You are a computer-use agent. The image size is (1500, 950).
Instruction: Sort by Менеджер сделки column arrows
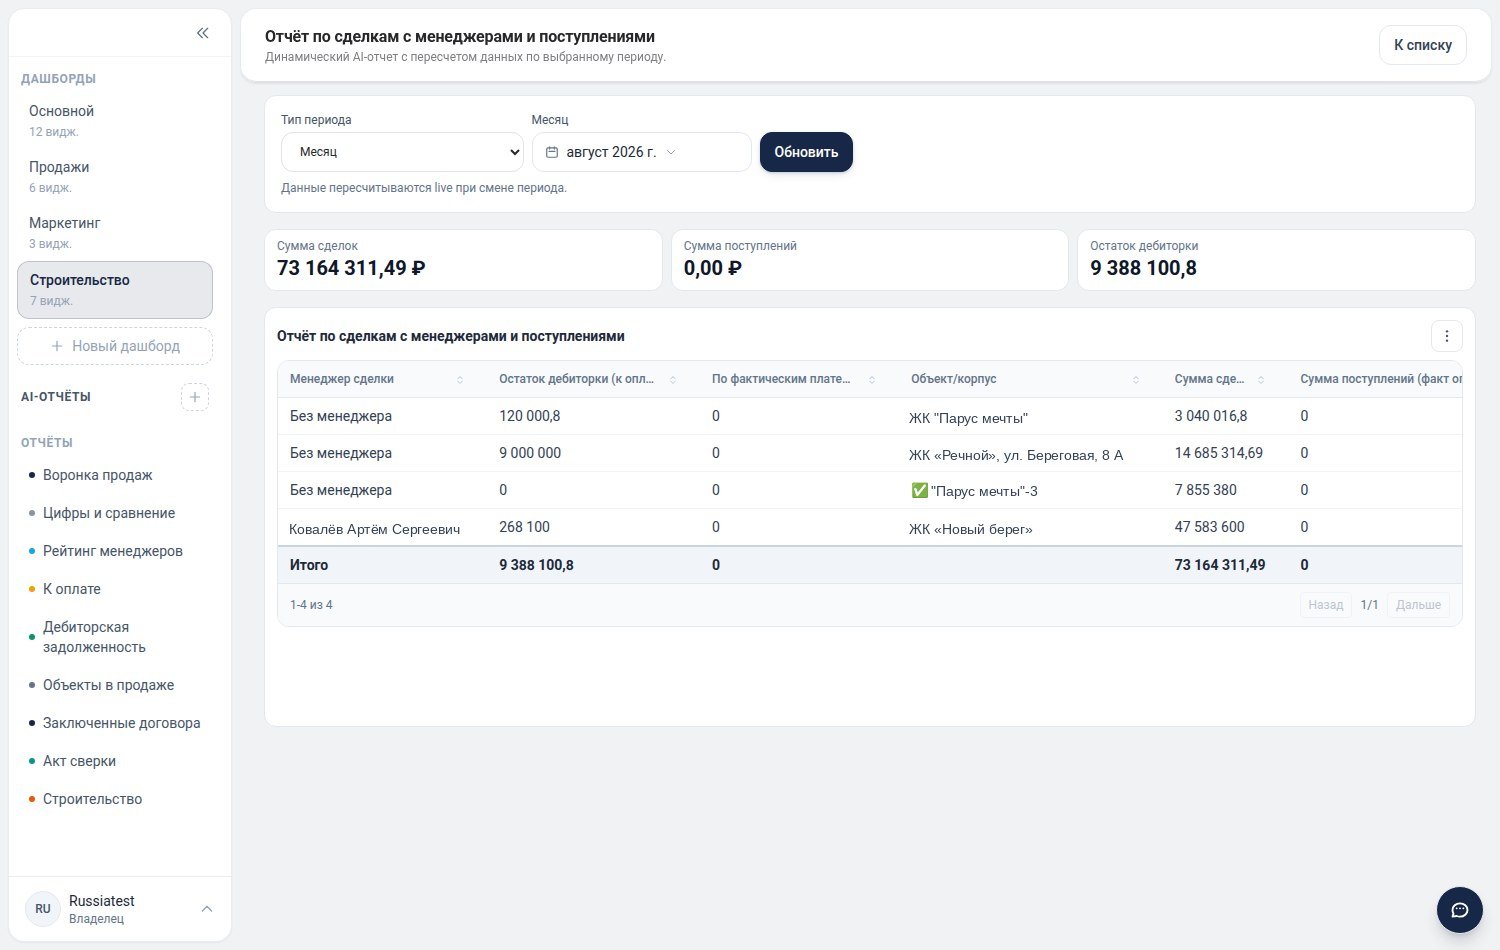point(460,380)
